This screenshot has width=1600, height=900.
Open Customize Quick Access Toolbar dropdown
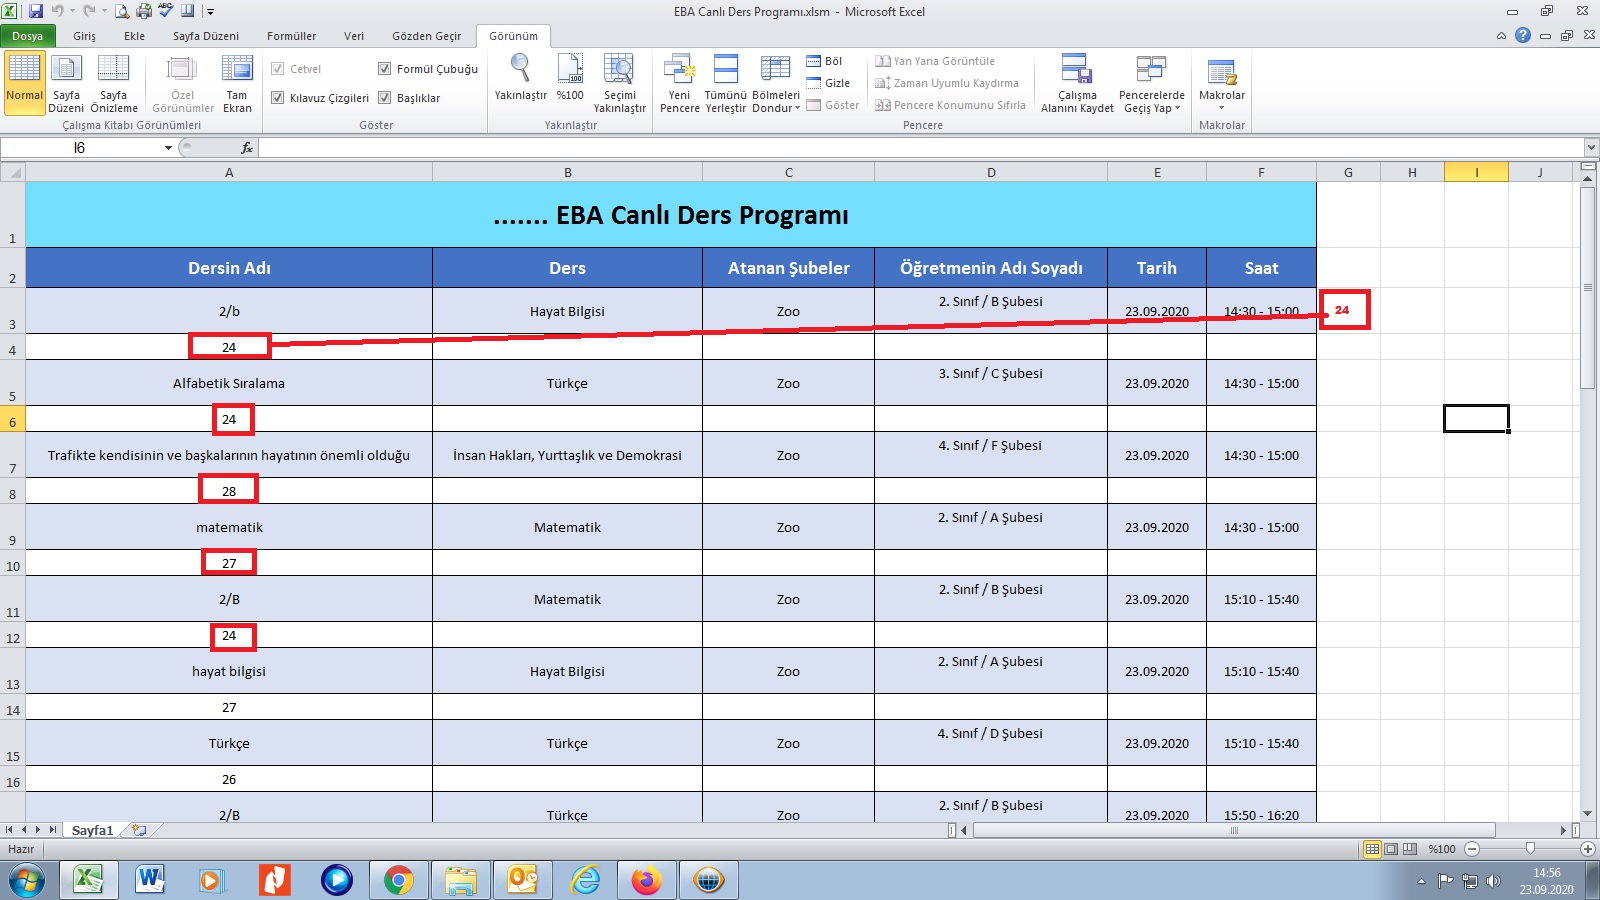tap(211, 12)
